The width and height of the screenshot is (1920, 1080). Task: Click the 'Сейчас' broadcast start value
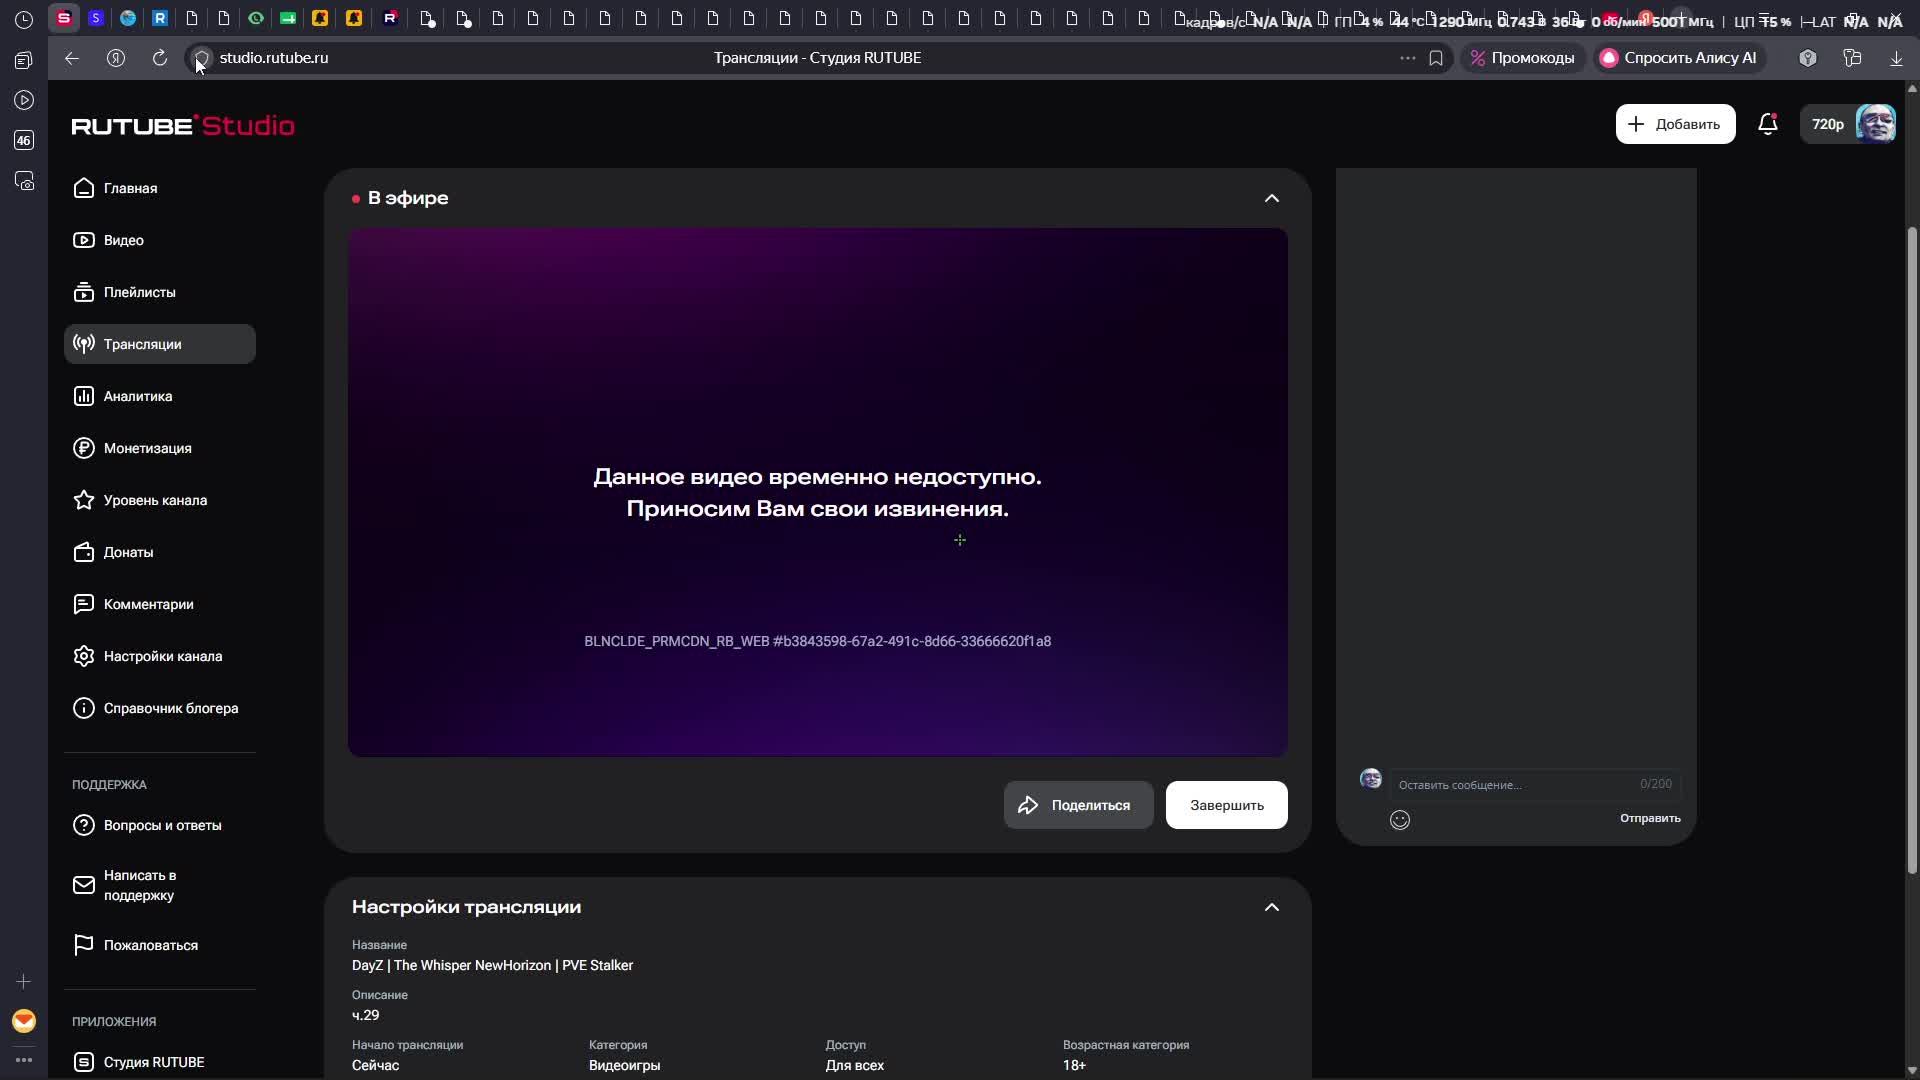point(376,1065)
